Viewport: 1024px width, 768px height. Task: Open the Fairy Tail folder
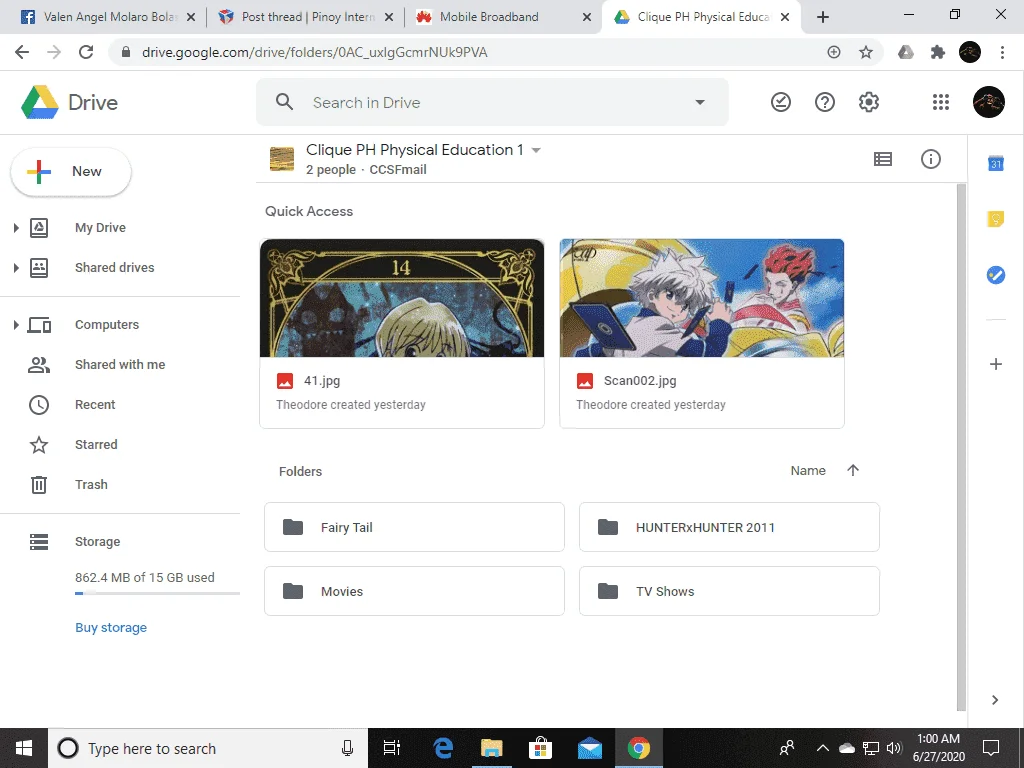click(414, 527)
